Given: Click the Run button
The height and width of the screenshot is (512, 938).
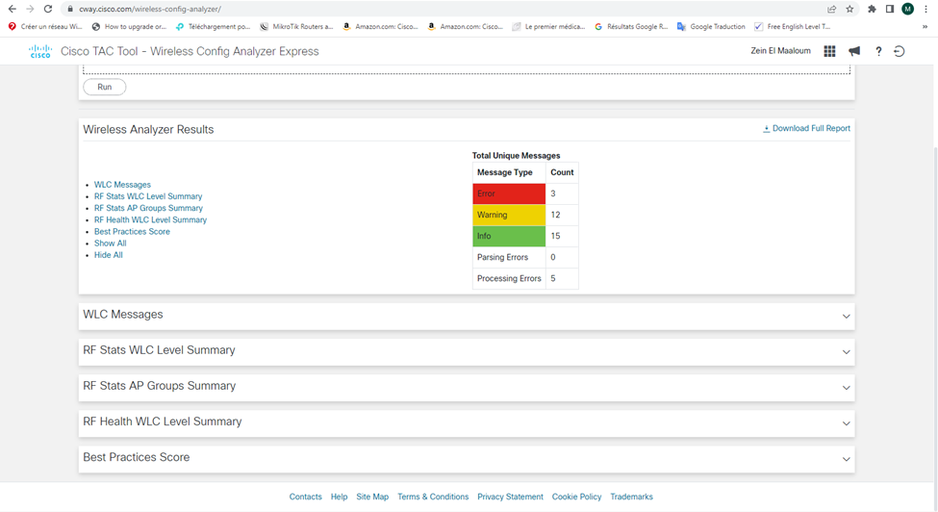Looking at the screenshot, I should tap(105, 87).
